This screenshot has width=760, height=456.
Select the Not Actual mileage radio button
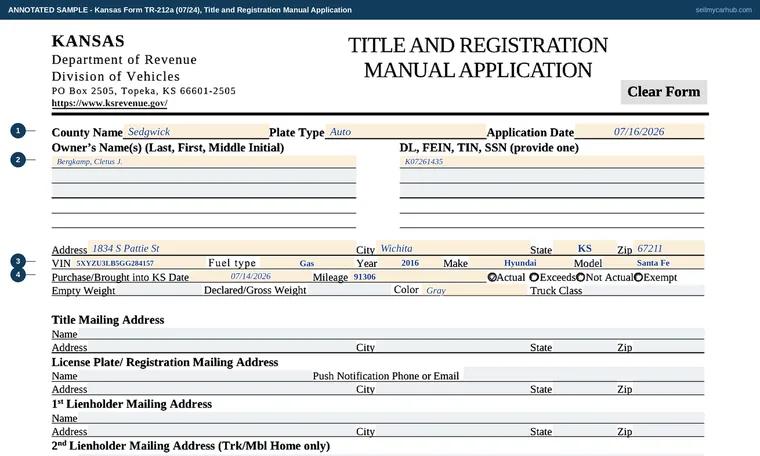pyautogui.click(x=580, y=277)
